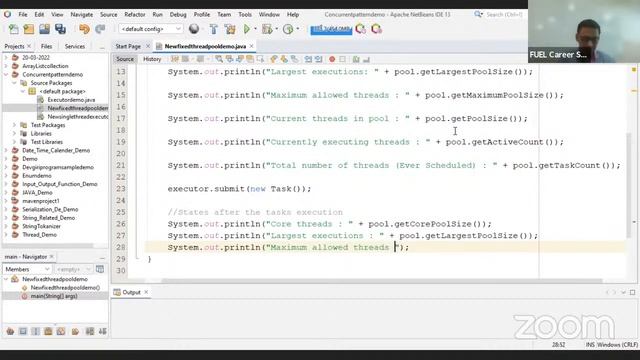
Task: Open the empty filter dropdown in Navigator
Action: pyautogui.click(x=73, y=269)
